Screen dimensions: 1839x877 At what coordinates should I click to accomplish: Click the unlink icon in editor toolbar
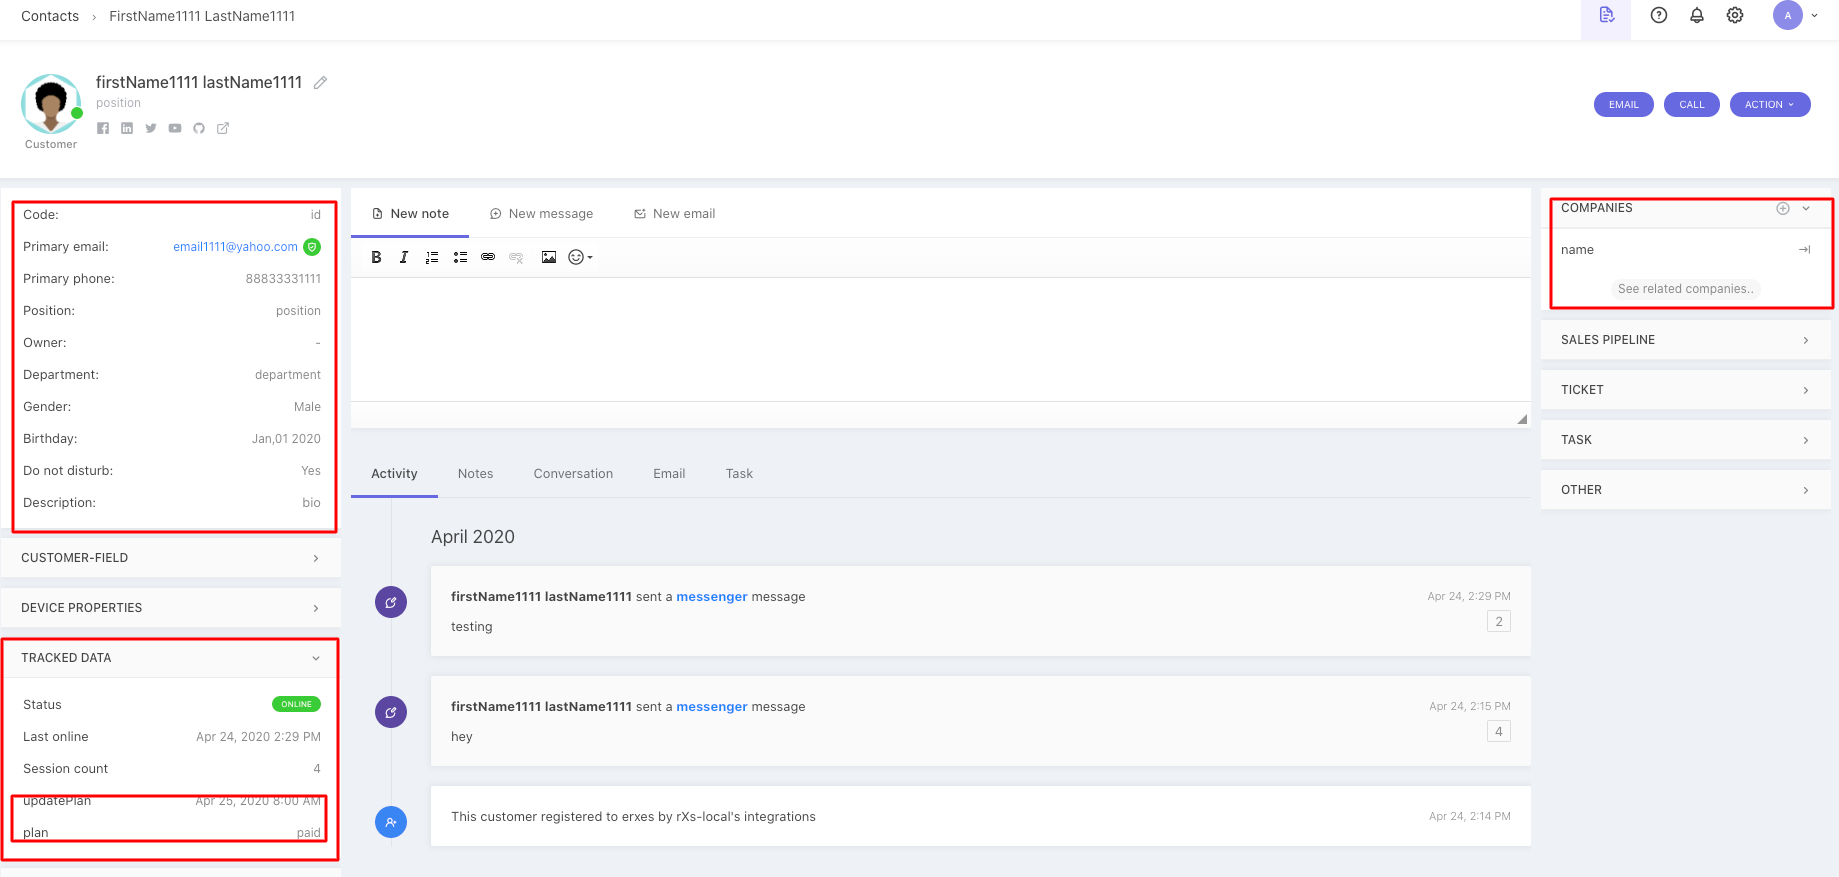click(516, 257)
